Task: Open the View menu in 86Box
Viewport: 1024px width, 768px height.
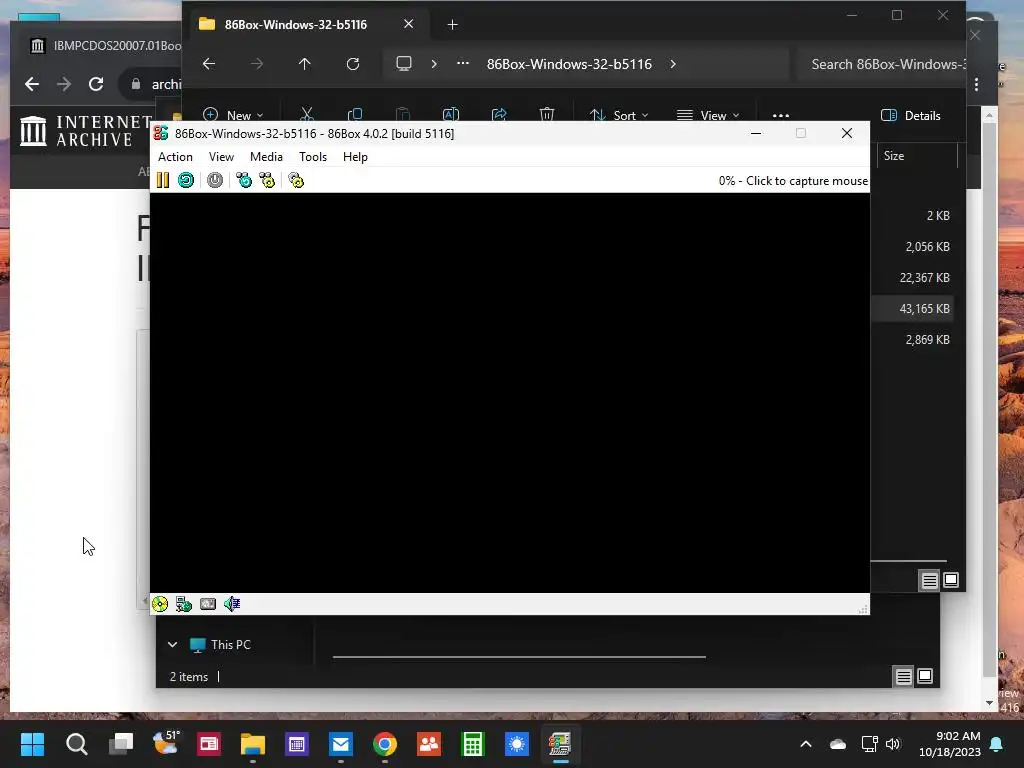Action: [221, 157]
